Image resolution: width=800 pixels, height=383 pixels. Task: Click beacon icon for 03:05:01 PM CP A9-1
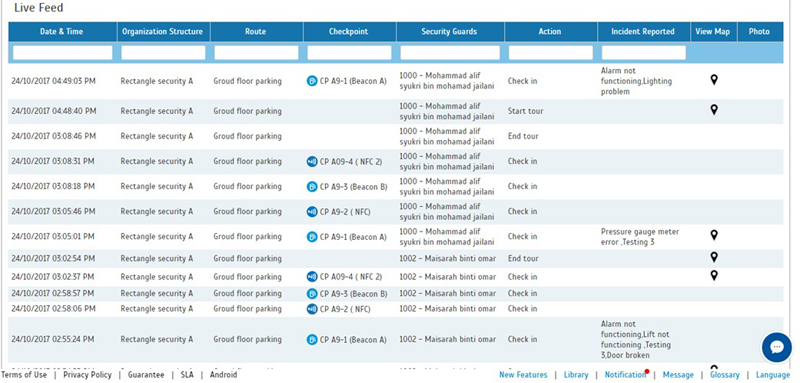(x=312, y=237)
